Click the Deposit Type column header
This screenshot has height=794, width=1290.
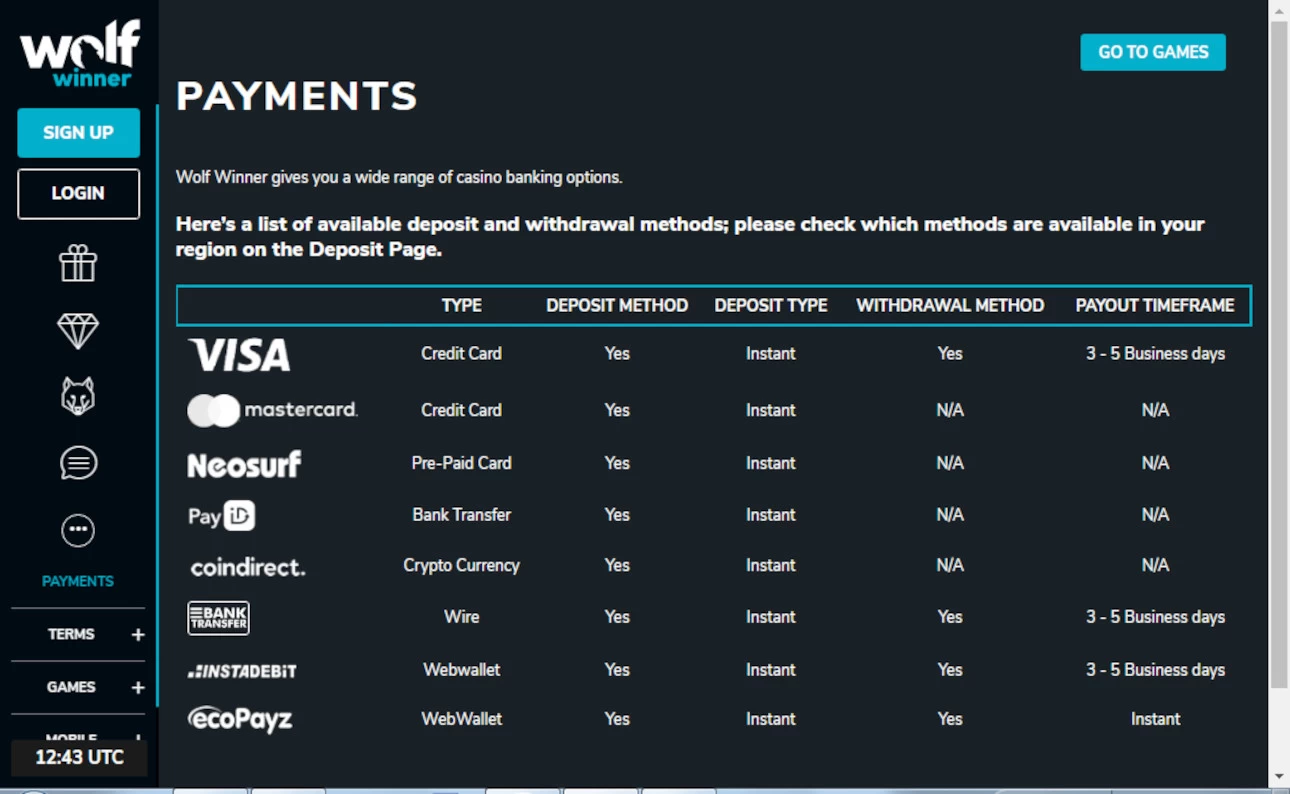(771, 305)
